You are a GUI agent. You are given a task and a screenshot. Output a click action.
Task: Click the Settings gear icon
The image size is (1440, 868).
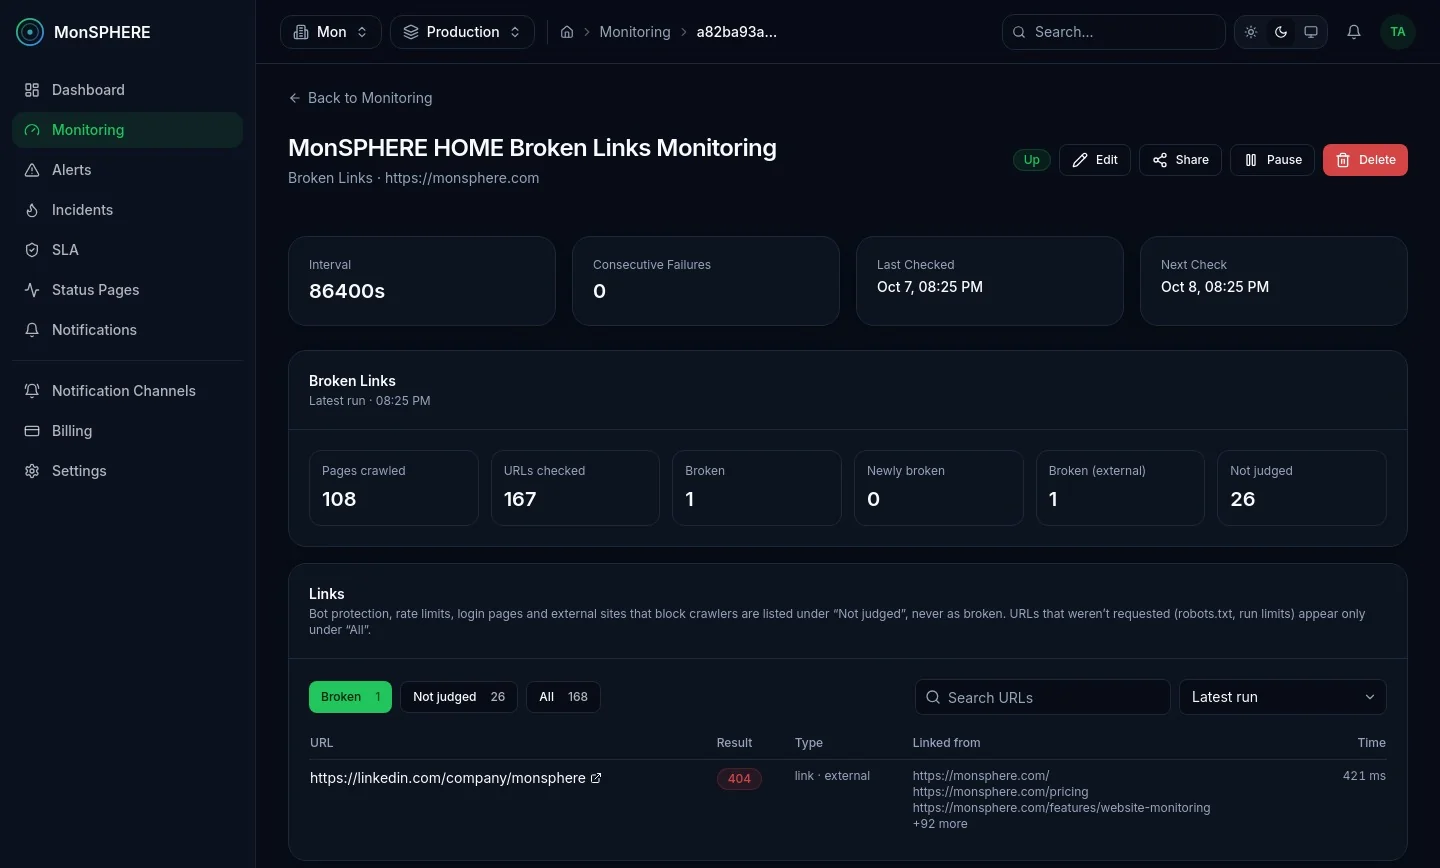coord(32,471)
